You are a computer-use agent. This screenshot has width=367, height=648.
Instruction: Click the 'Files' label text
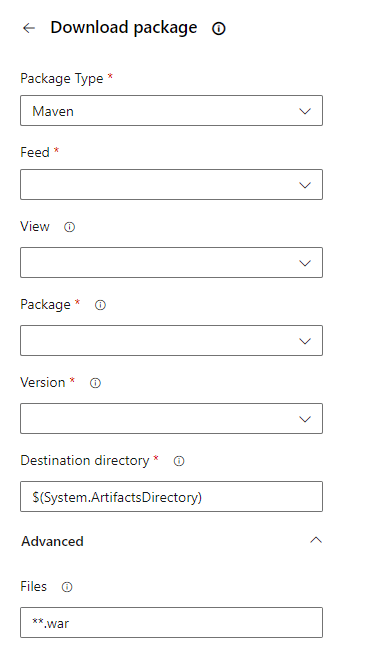33,586
